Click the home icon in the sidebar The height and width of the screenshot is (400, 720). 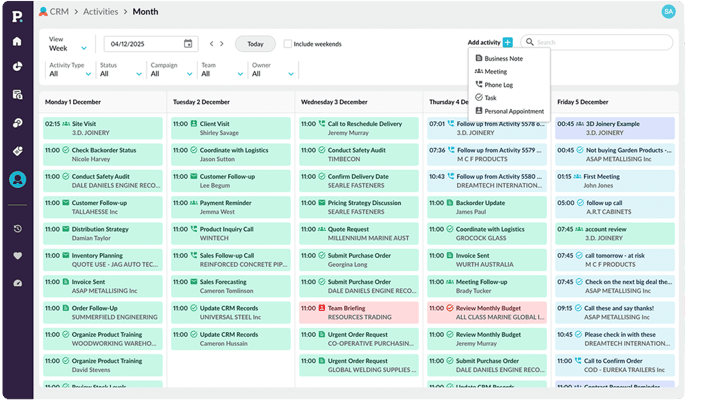tap(17, 41)
